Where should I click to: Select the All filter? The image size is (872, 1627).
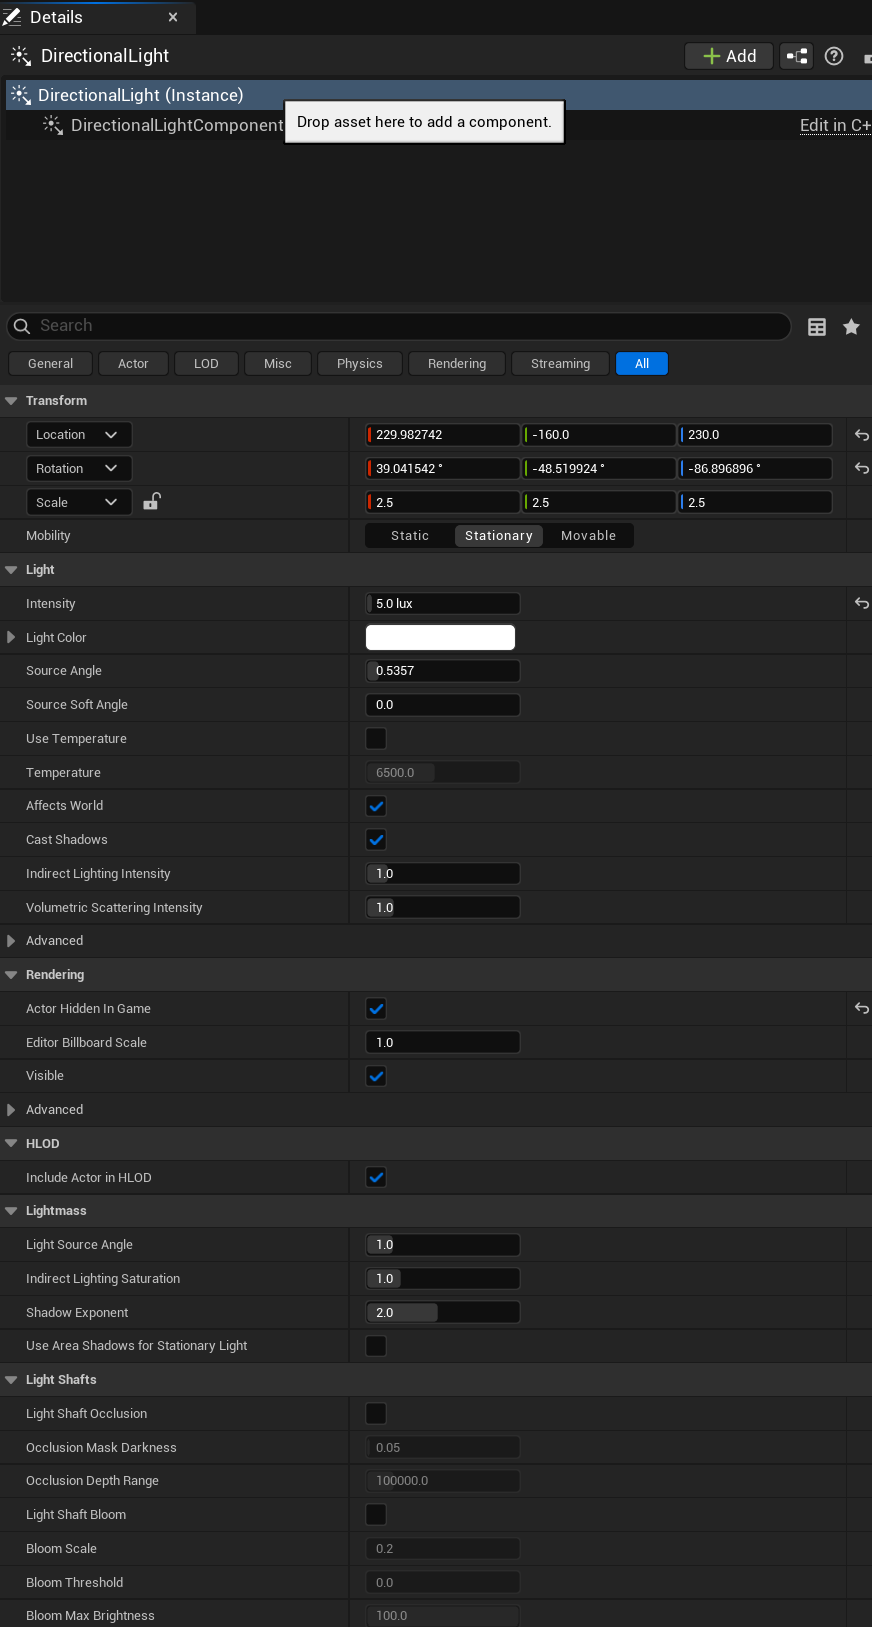tap(642, 364)
